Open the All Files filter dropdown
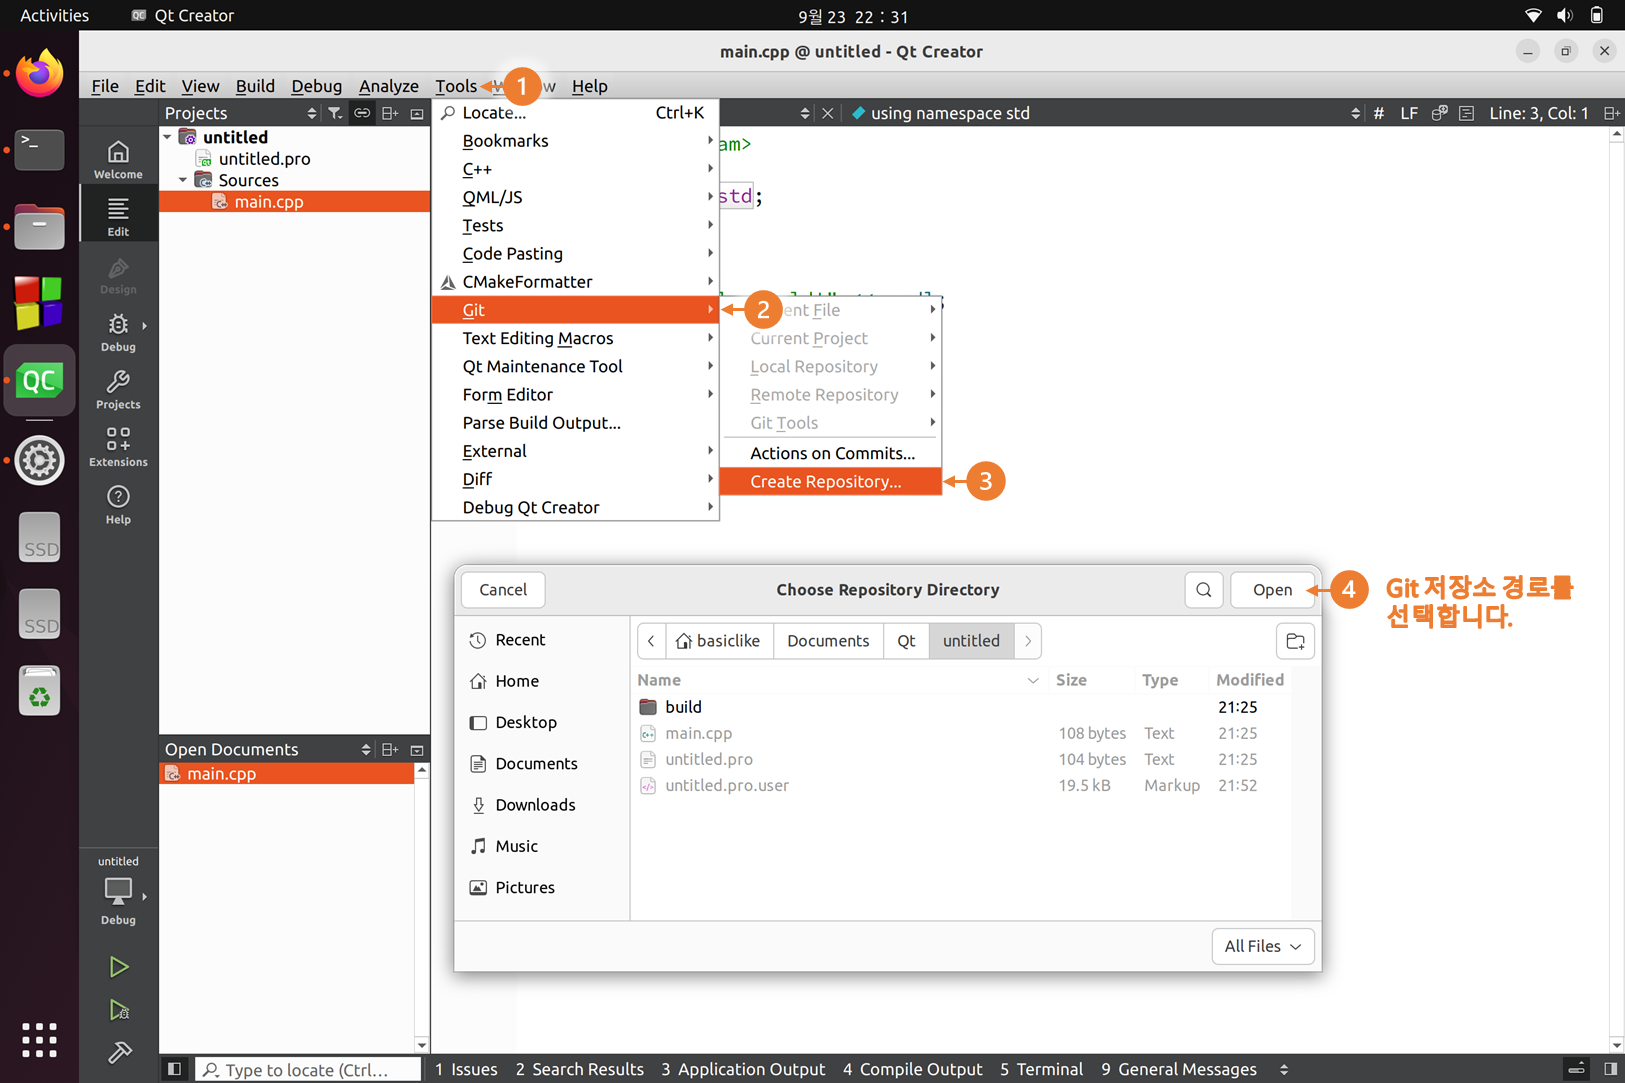This screenshot has width=1625, height=1083. click(1262, 946)
